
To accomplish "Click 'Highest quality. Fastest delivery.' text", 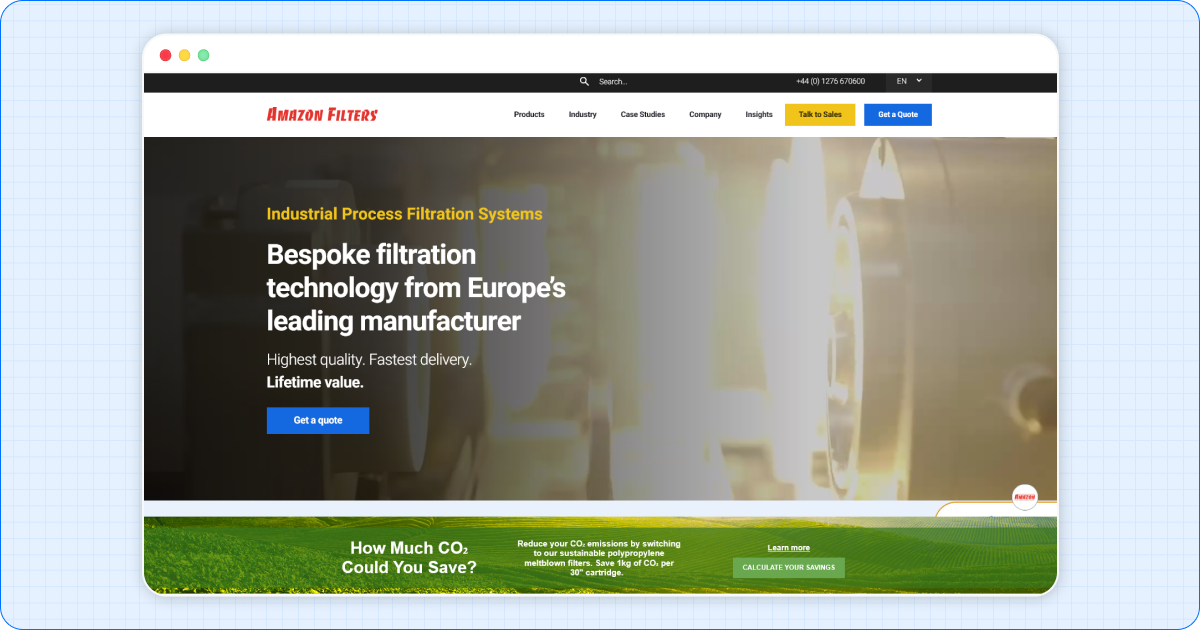I will pyautogui.click(x=369, y=359).
